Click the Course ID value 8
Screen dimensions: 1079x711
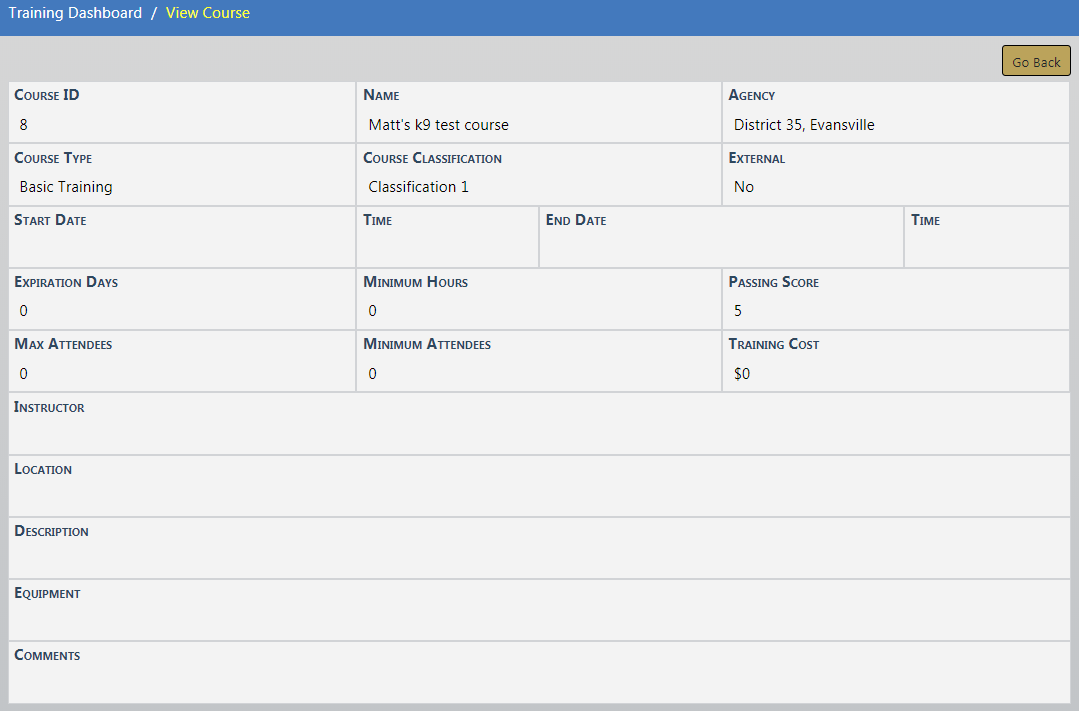click(24, 125)
